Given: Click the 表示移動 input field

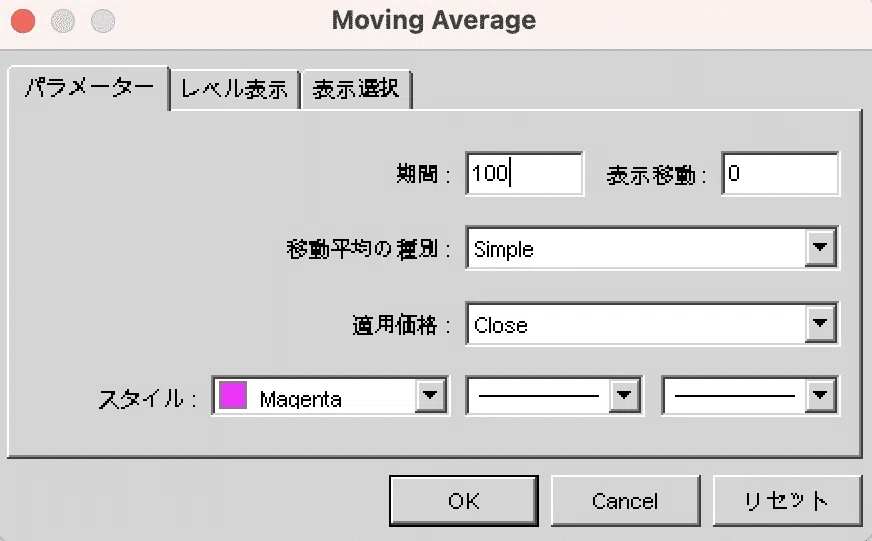Looking at the screenshot, I should click(x=780, y=174).
